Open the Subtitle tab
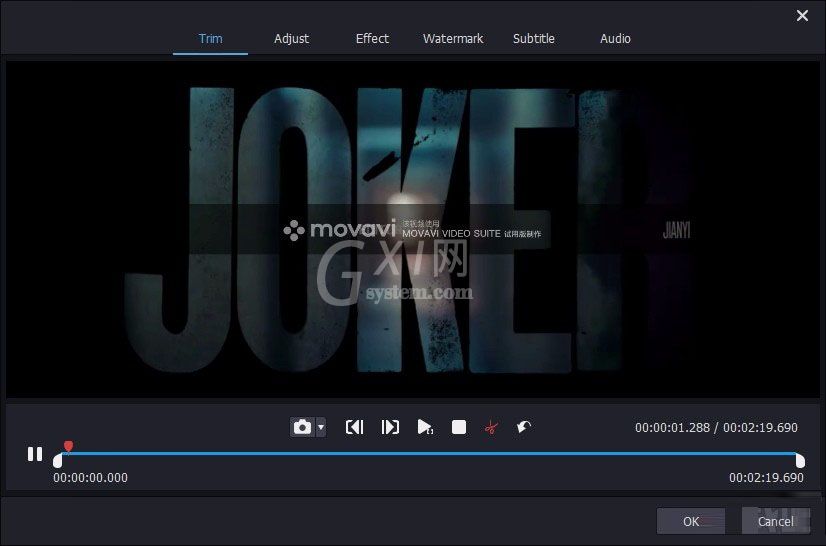This screenshot has width=826, height=546. 534,38
